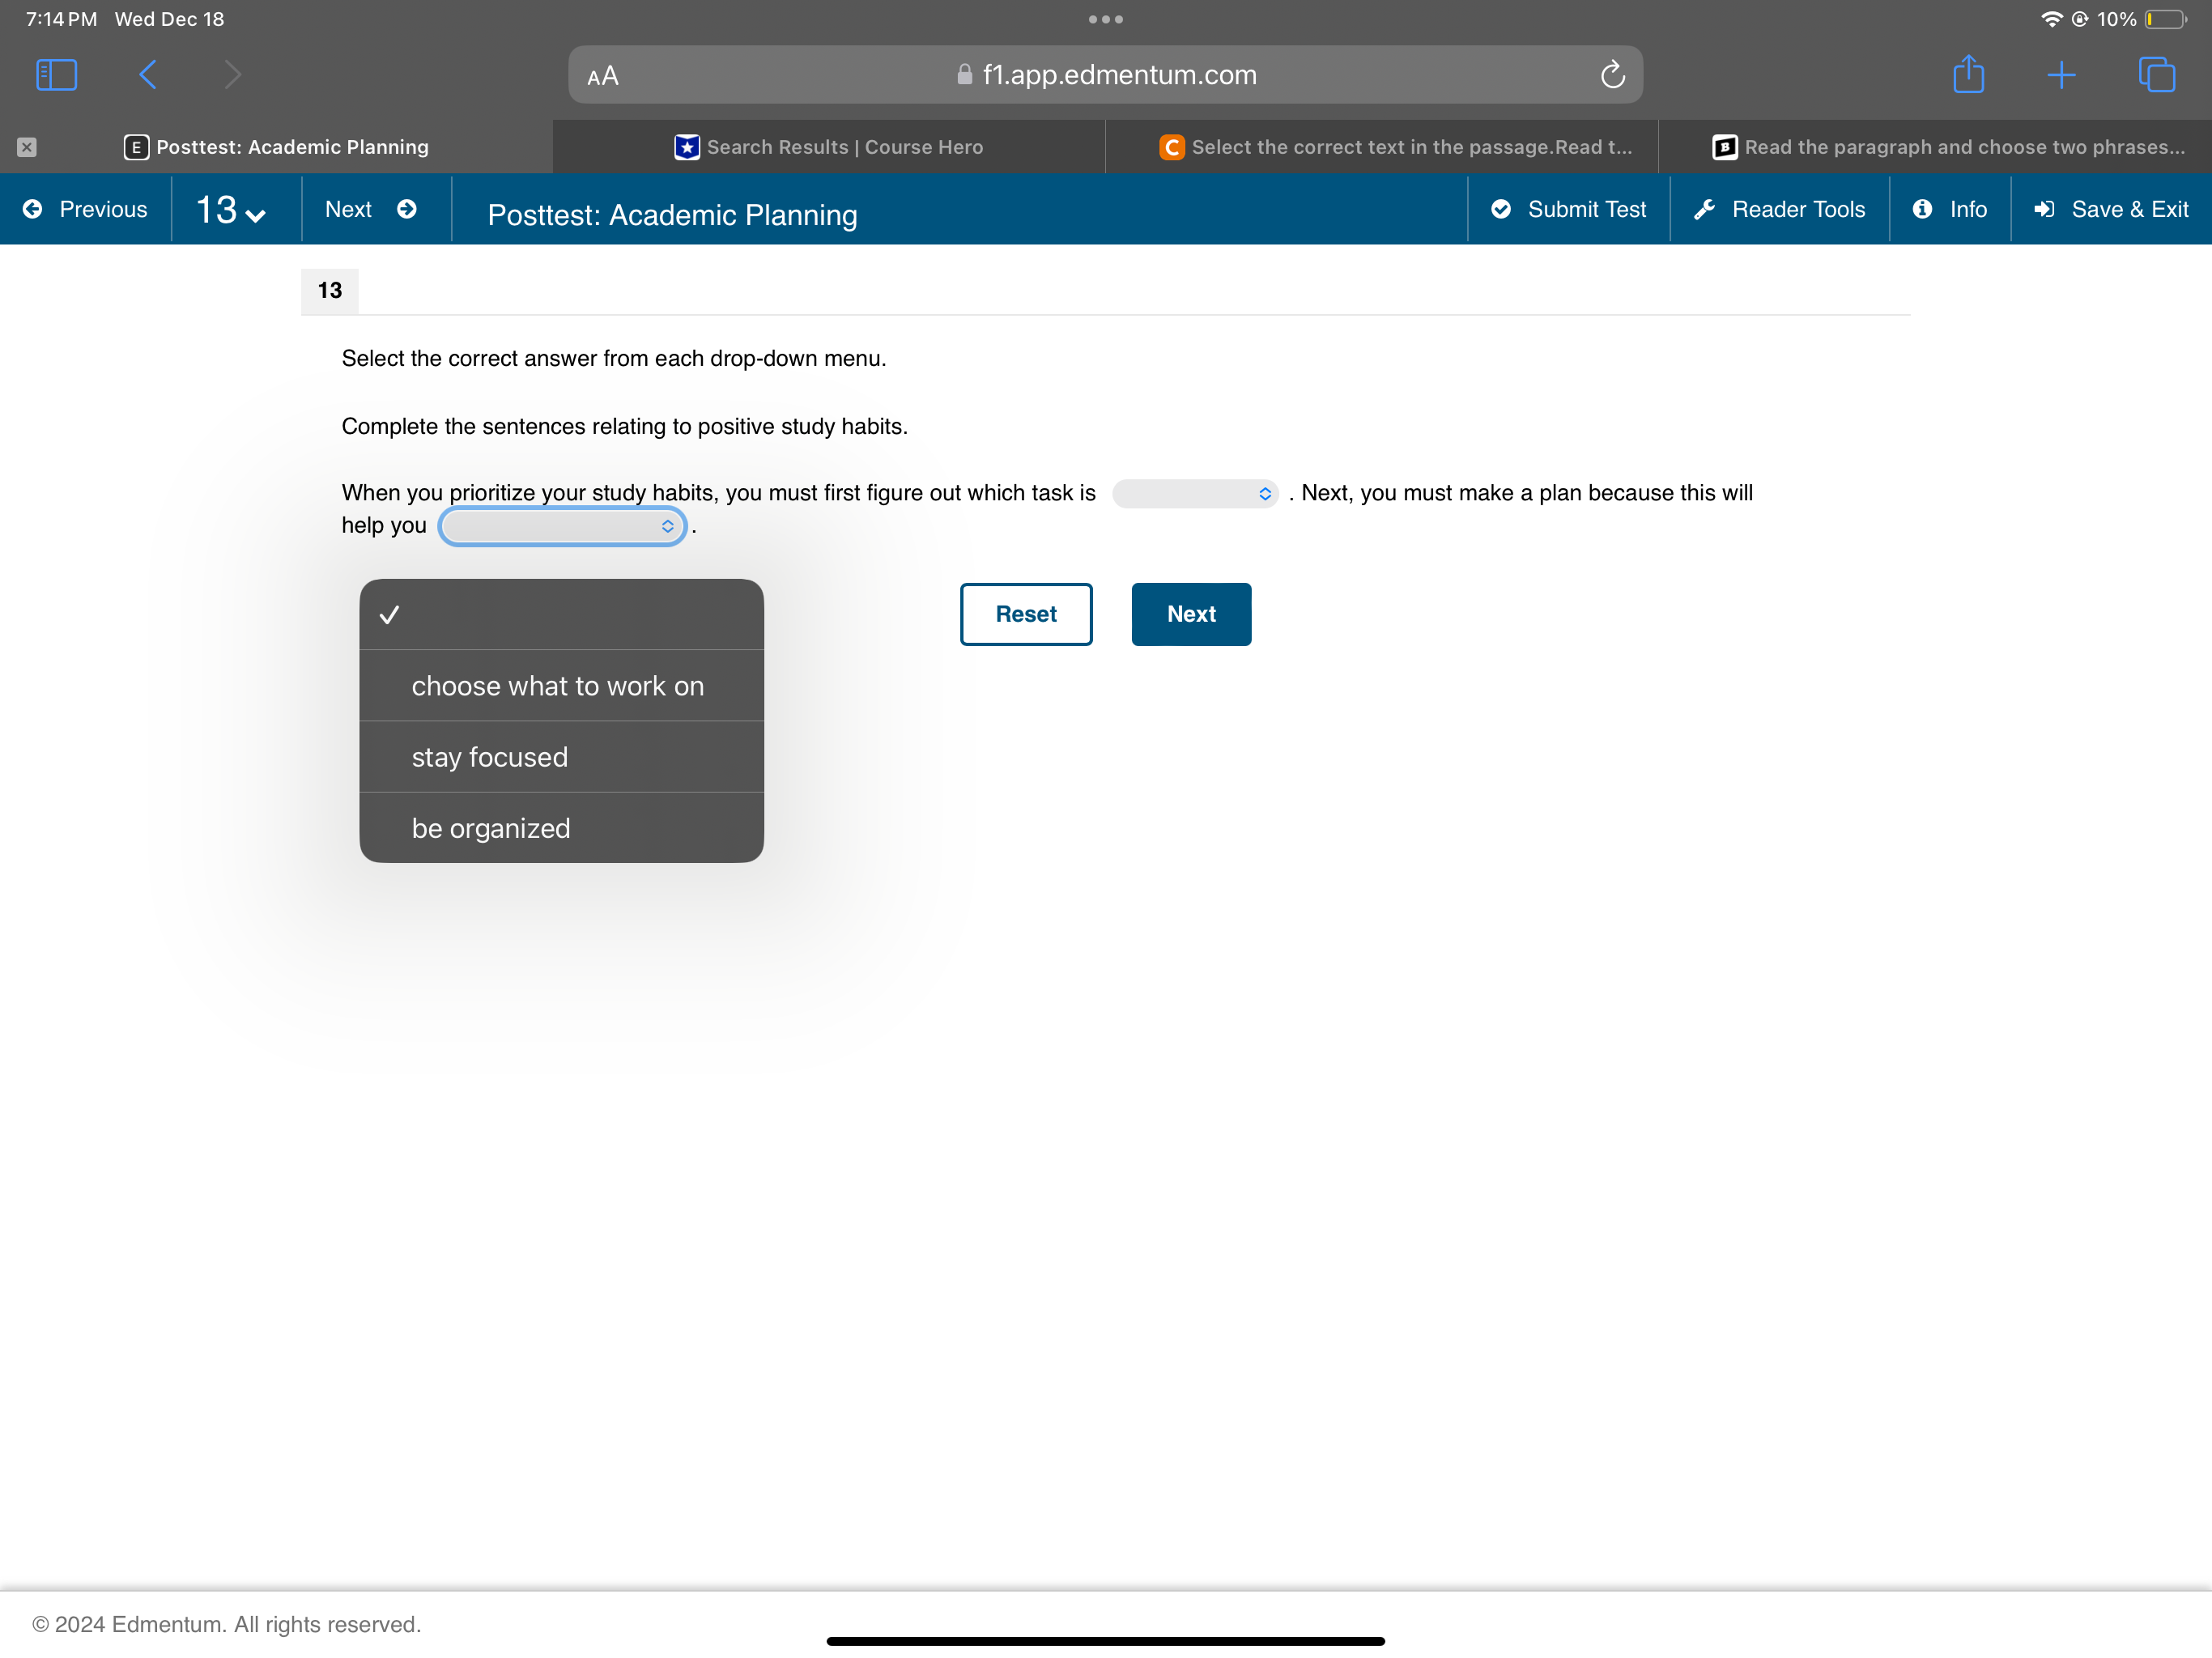The width and height of the screenshot is (2212, 1658).
Task: Switch to Course Hero Search Results tab
Action: (829, 147)
